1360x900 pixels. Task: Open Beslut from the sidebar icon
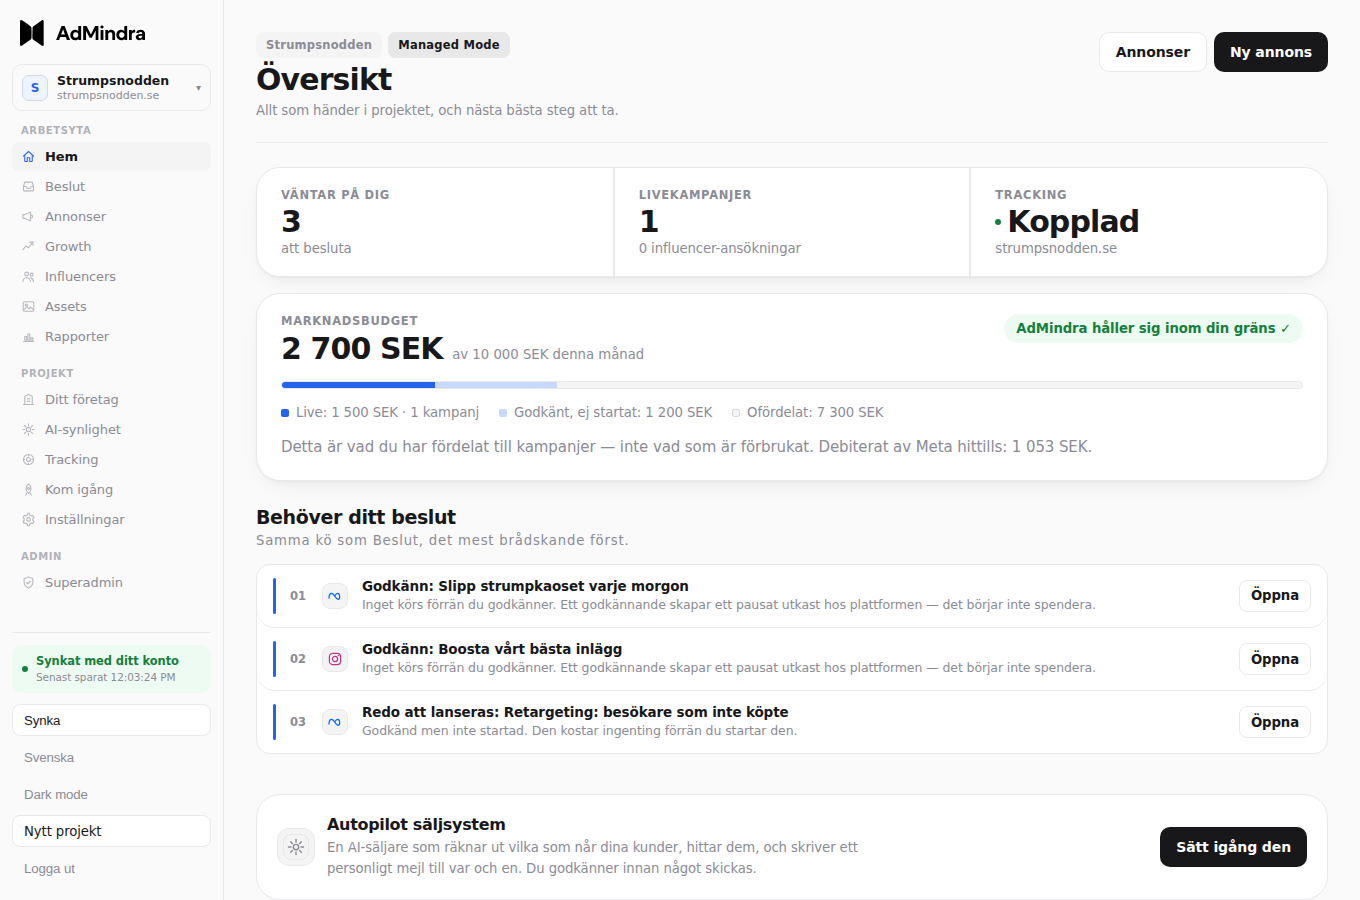point(28,187)
